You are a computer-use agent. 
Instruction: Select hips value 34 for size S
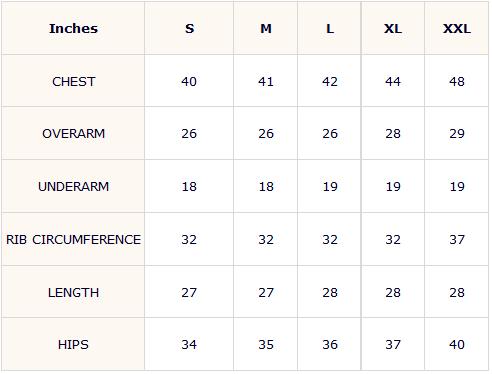[189, 345]
